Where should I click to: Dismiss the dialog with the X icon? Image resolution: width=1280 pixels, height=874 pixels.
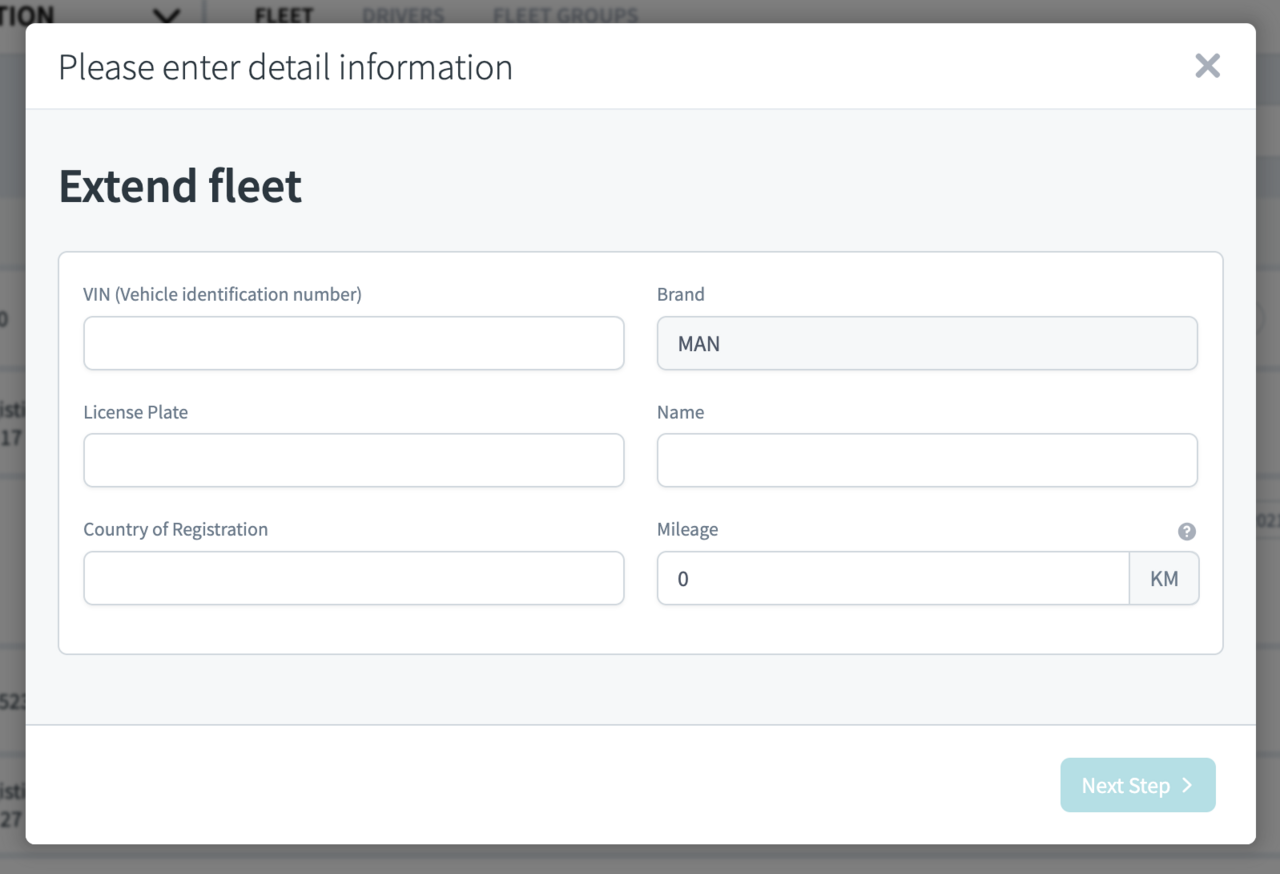click(x=1207, y=65)
